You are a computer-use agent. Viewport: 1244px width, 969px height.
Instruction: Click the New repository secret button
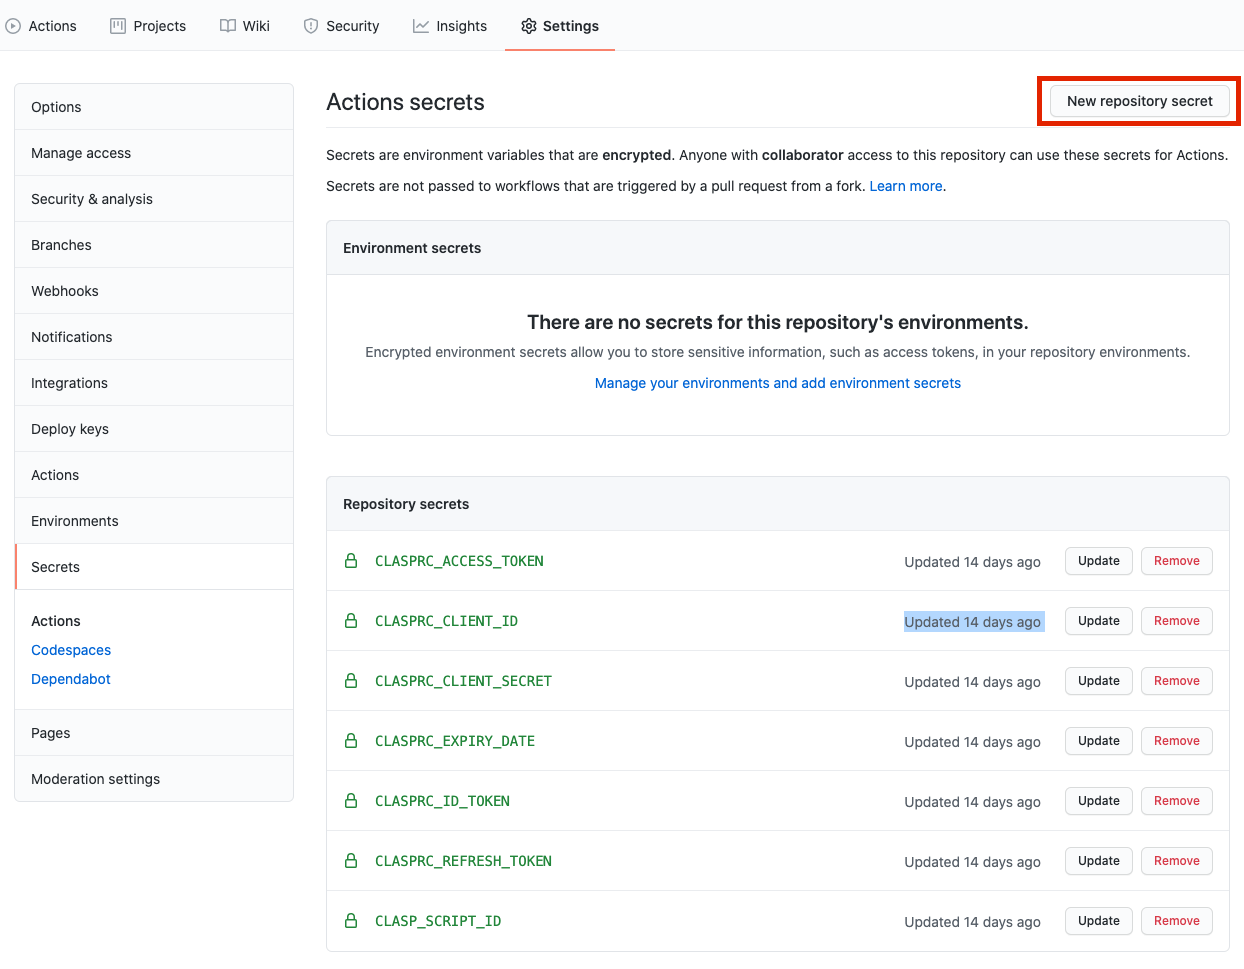[1138, 101]
